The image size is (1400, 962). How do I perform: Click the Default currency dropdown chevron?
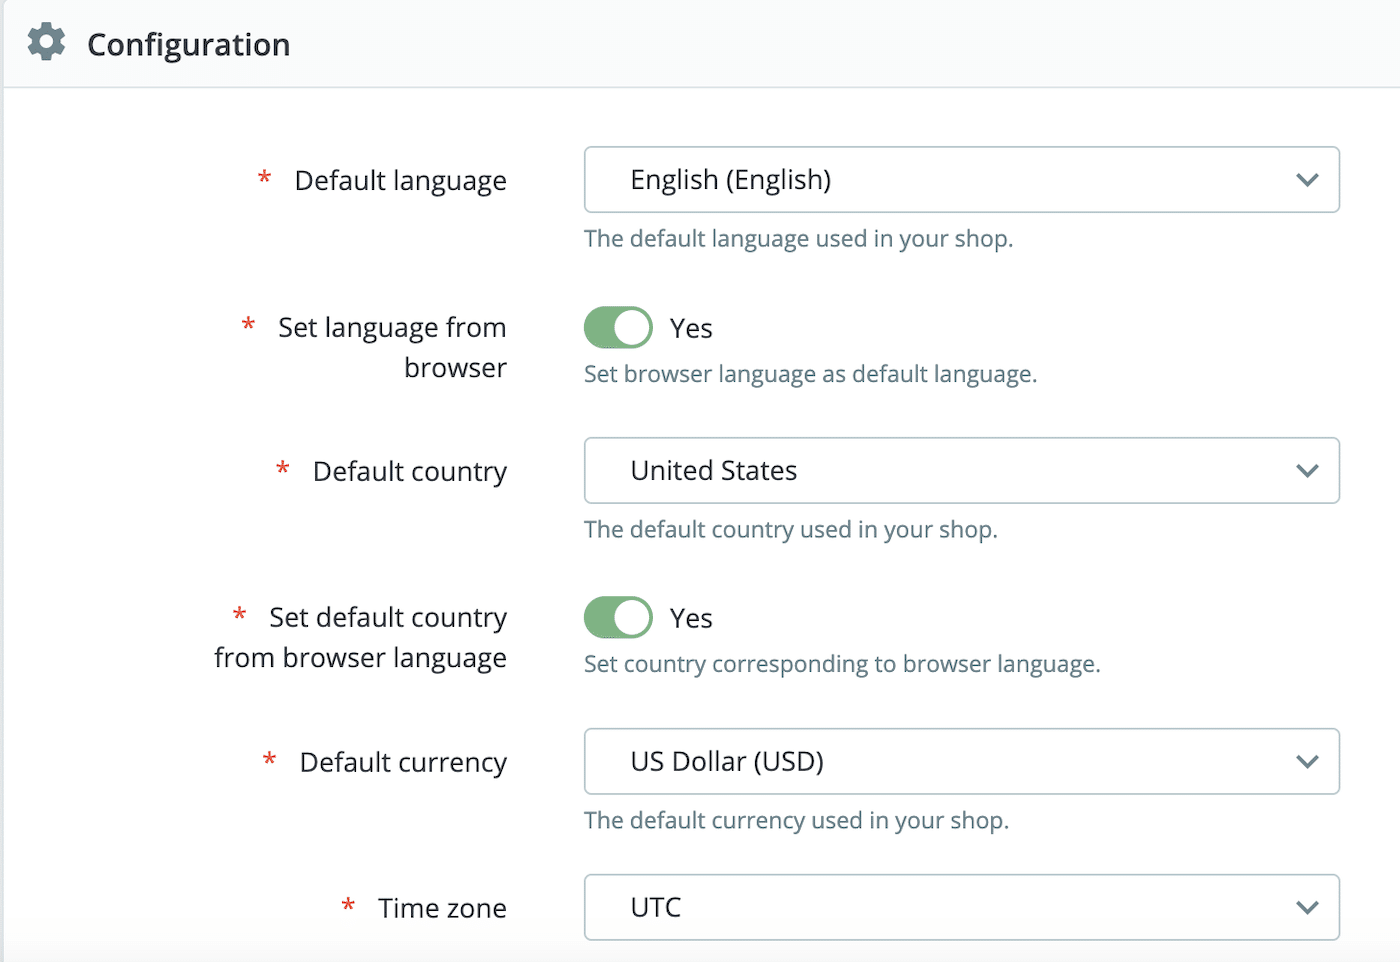tap(1307, 761)
